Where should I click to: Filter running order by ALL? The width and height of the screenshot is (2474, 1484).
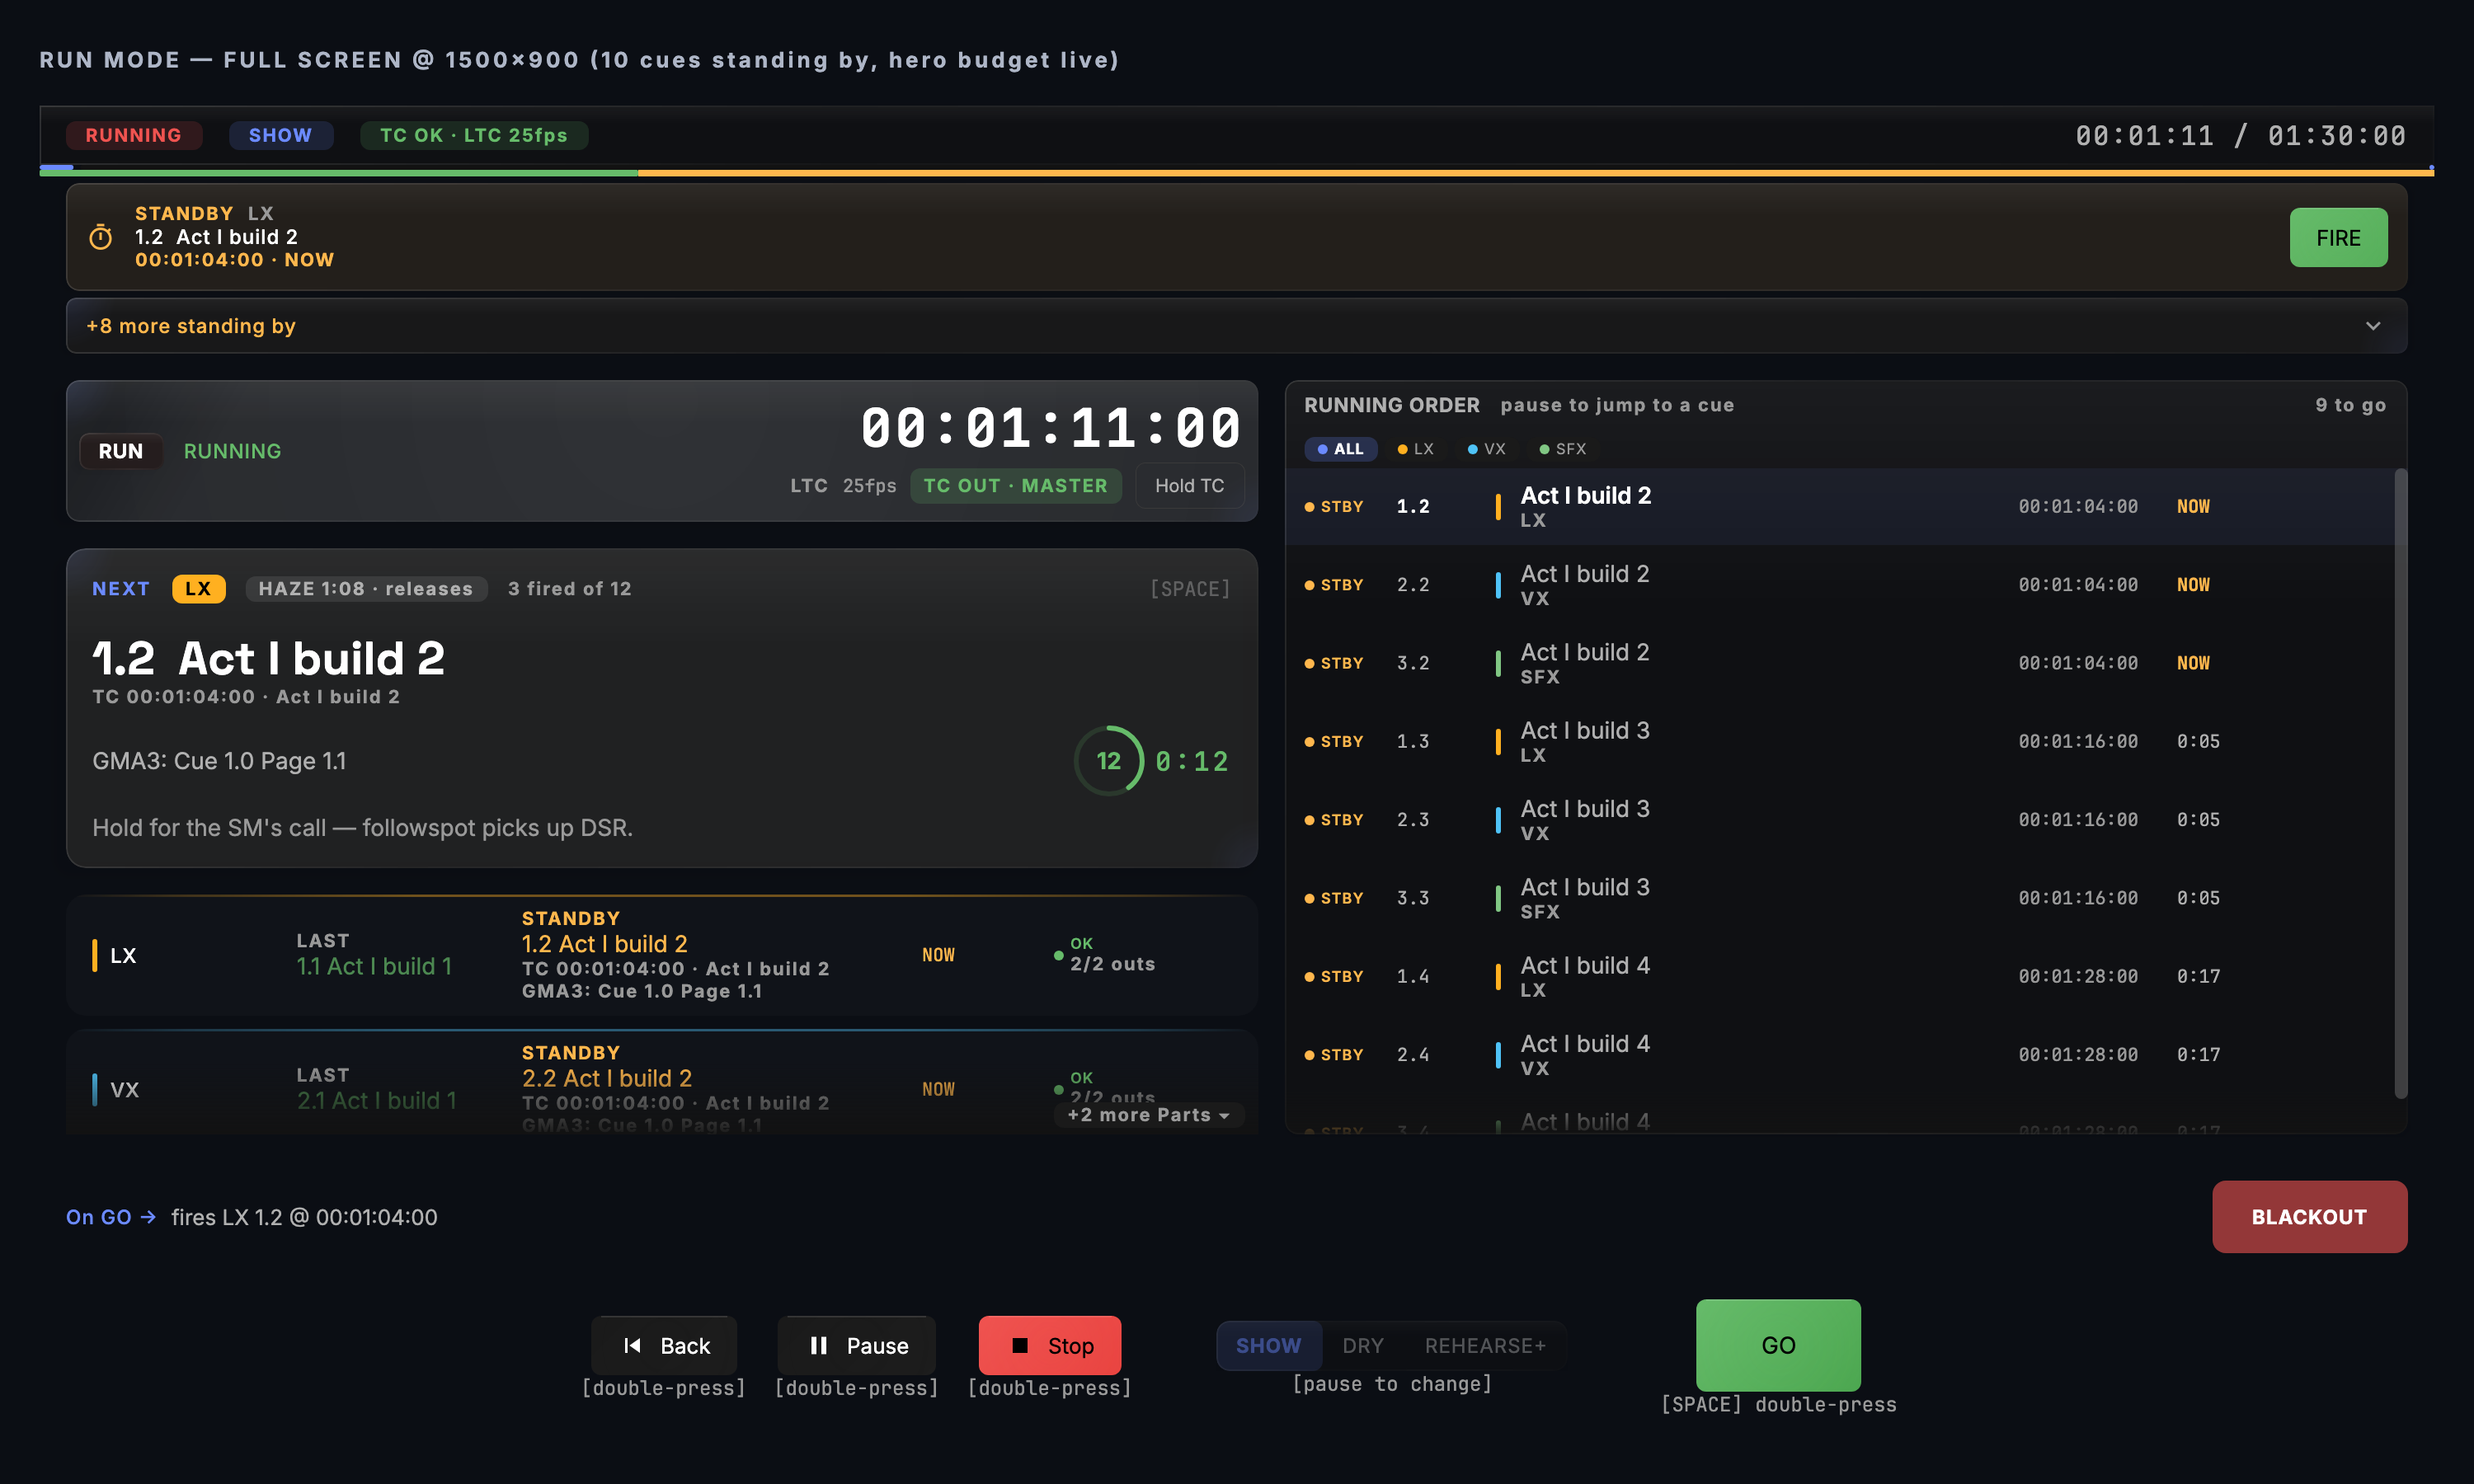(1340, 449)
